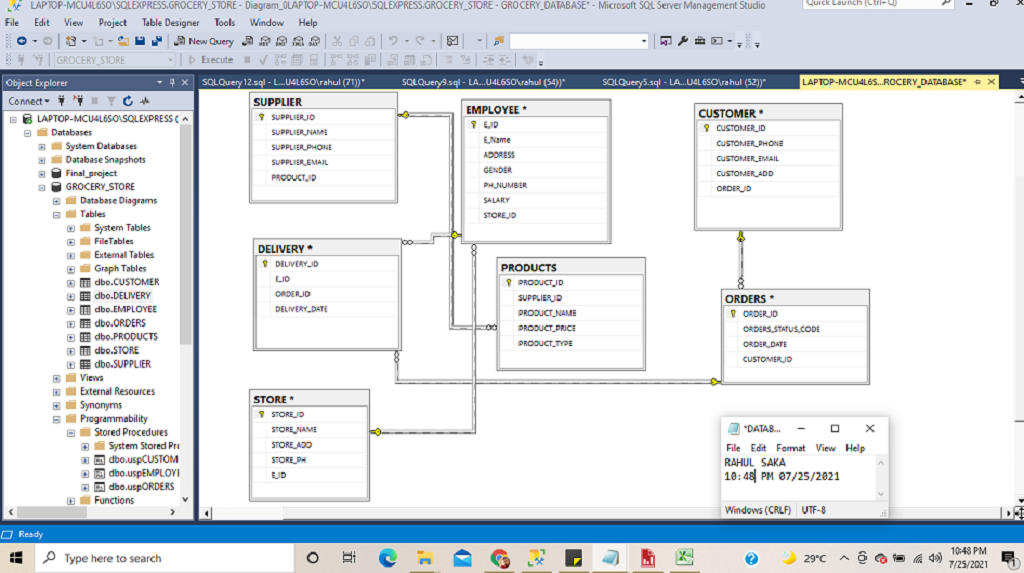Open Object Explorer window position dropdown arrow
The width and height of the screenshot is (1024, 573).
159,82
